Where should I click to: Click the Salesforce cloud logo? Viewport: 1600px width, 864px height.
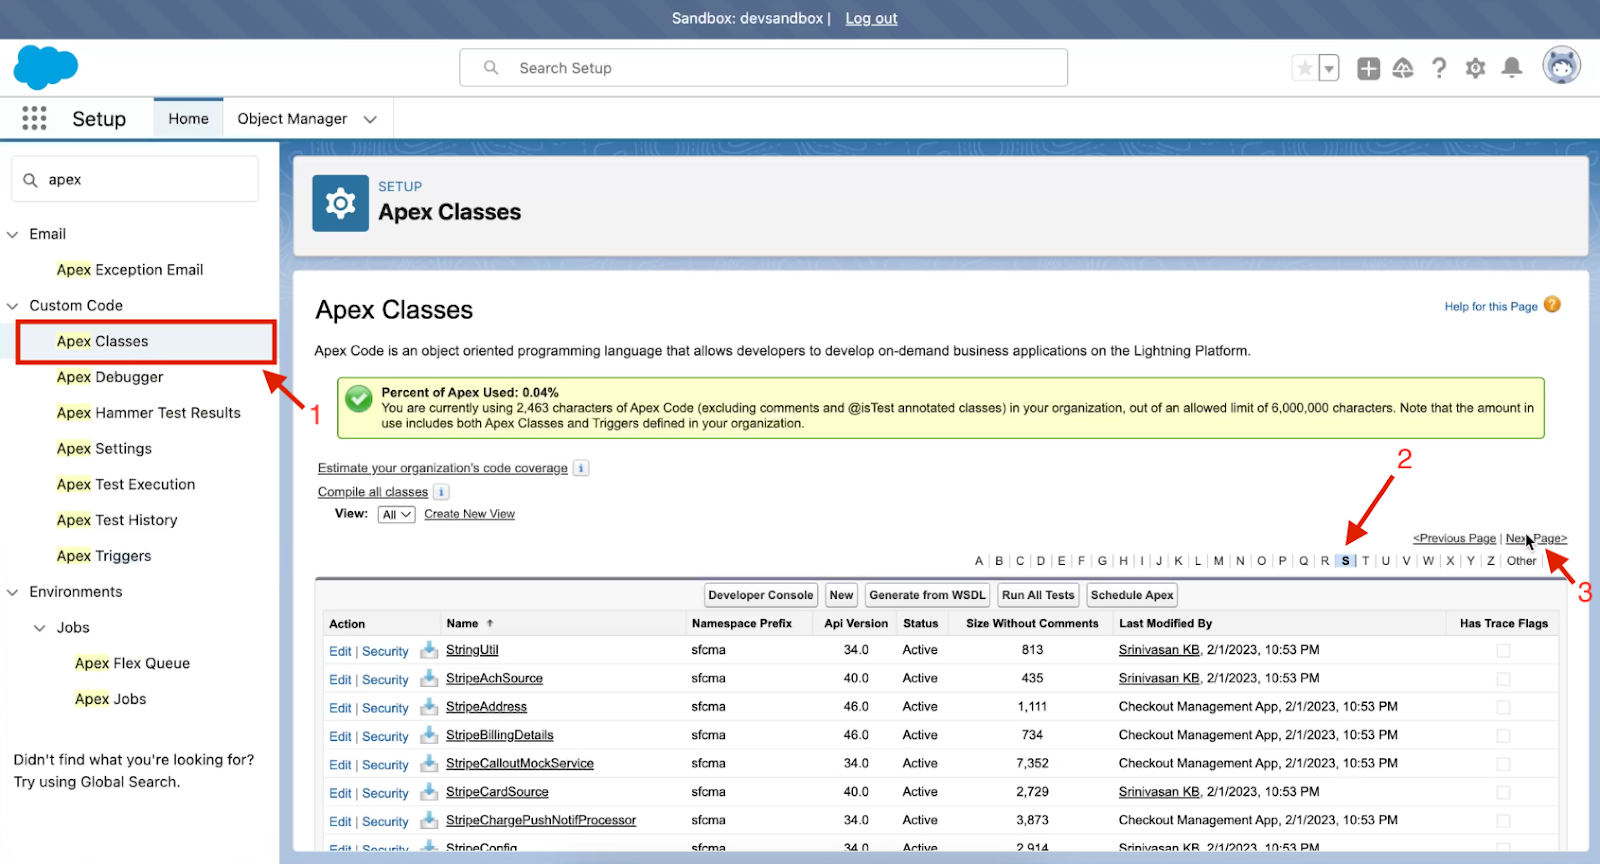point(45,67)
